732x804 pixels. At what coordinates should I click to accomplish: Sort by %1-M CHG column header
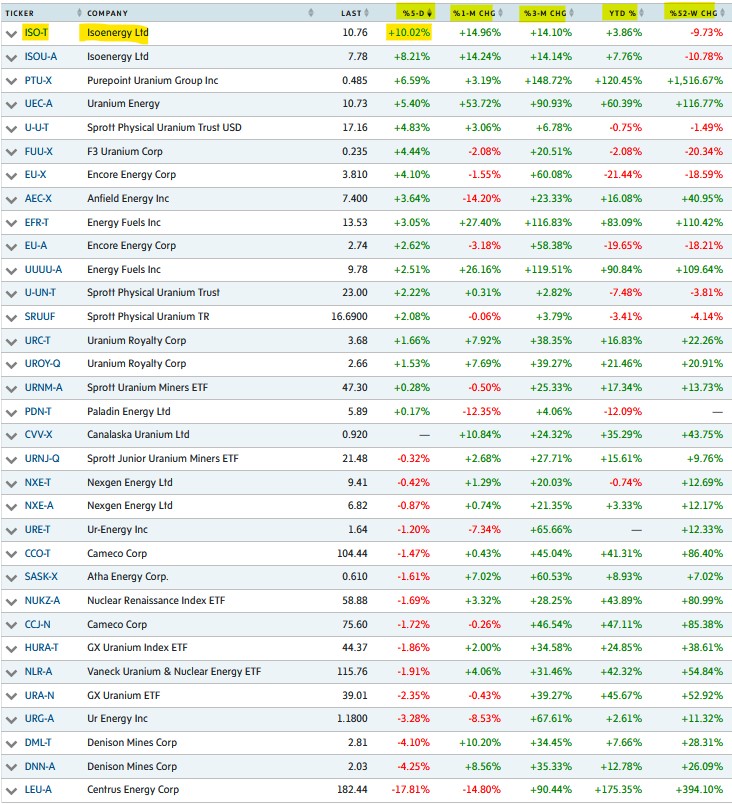click(x=474, y=13)
